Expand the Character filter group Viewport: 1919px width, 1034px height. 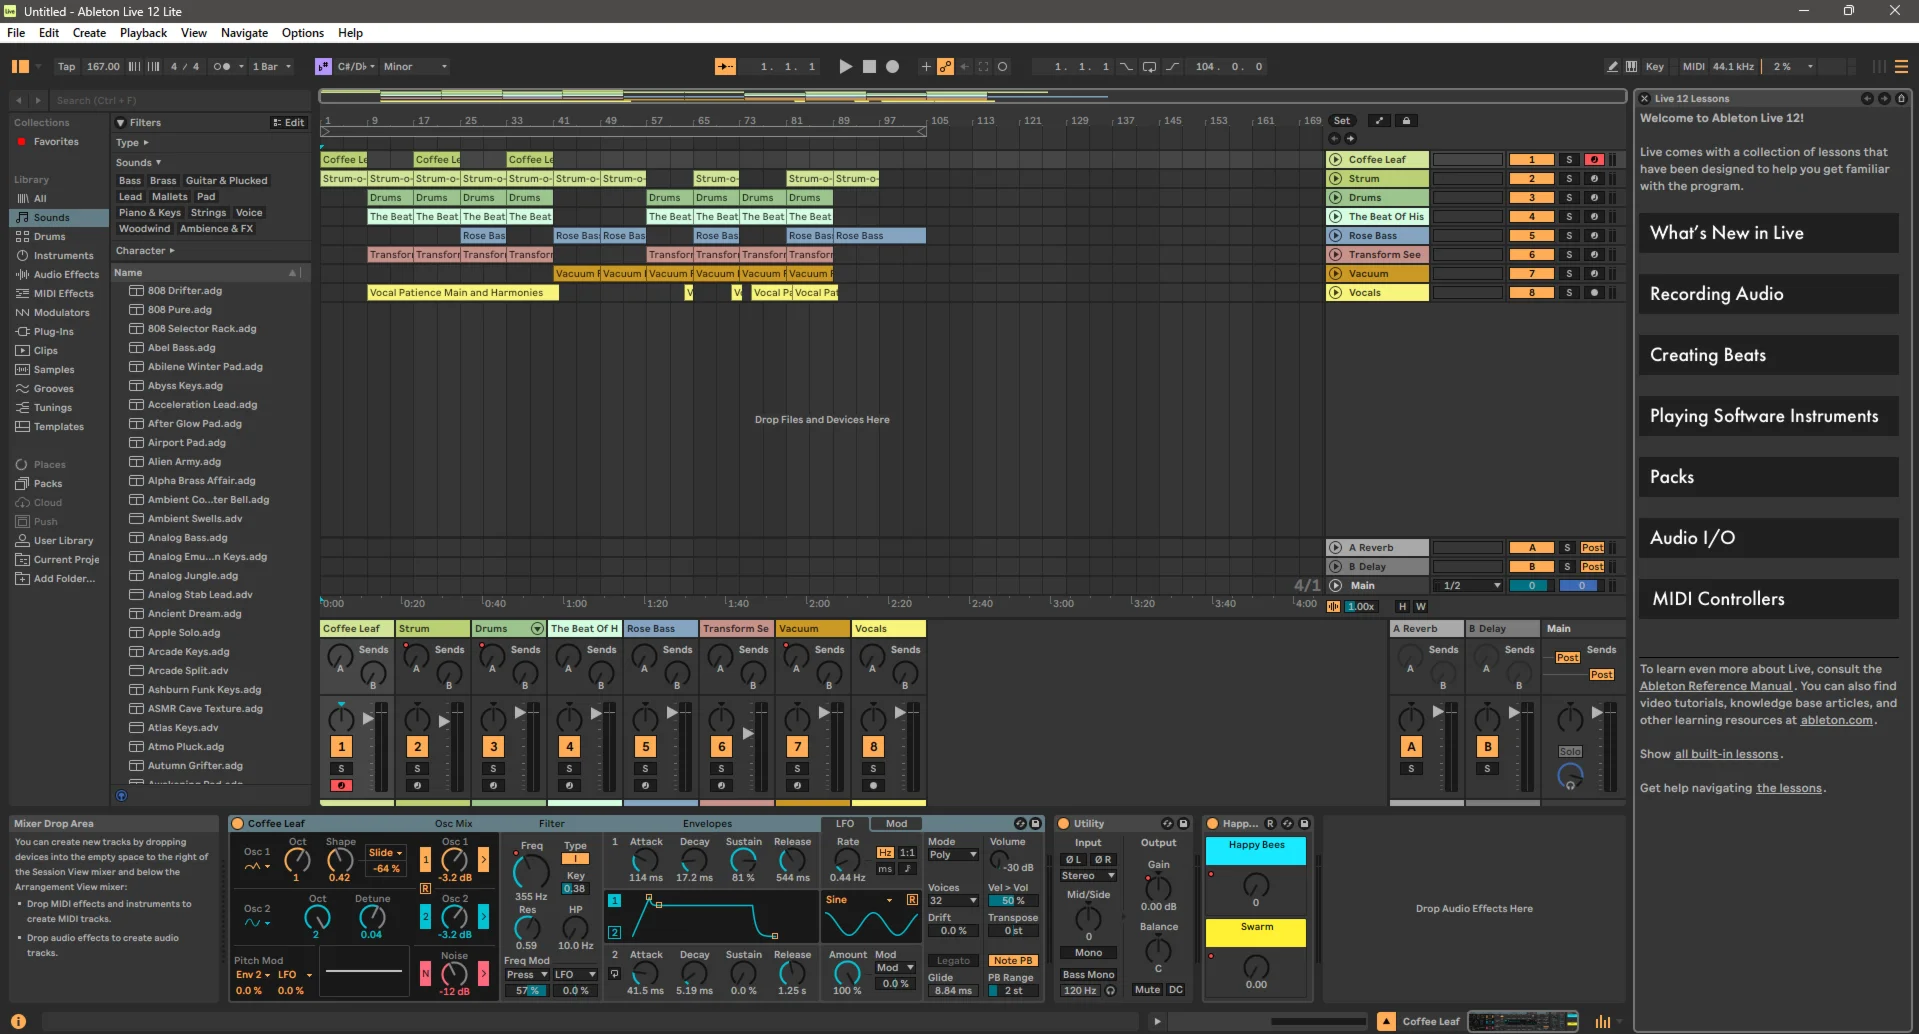pyautogui.click(x=144, y=251)
